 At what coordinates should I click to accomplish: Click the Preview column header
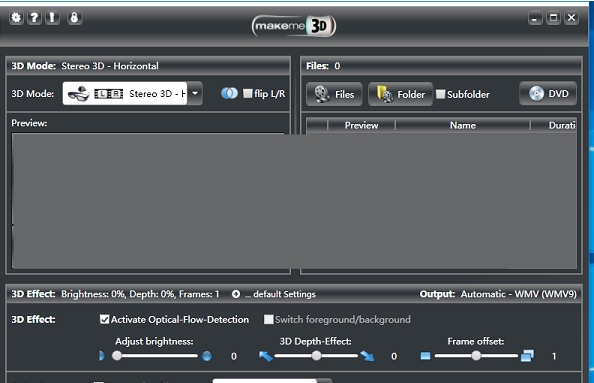pos(361,125)
